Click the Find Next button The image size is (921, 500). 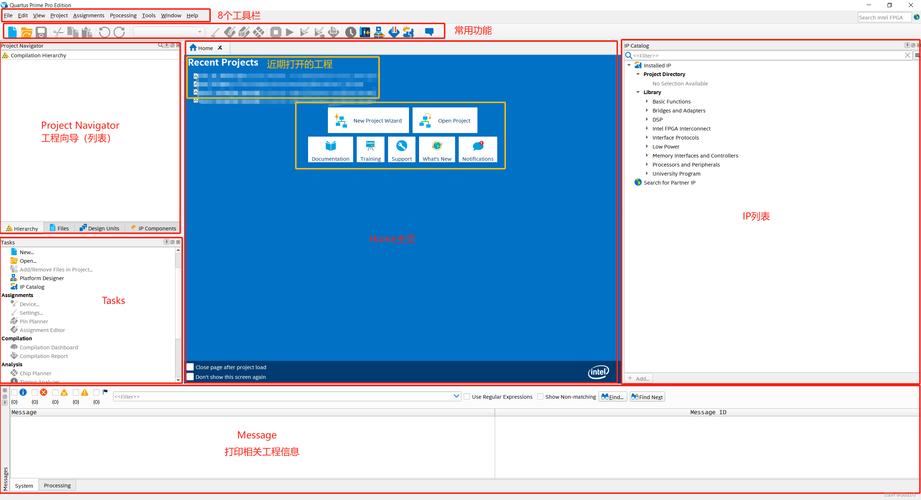point(647,397)
